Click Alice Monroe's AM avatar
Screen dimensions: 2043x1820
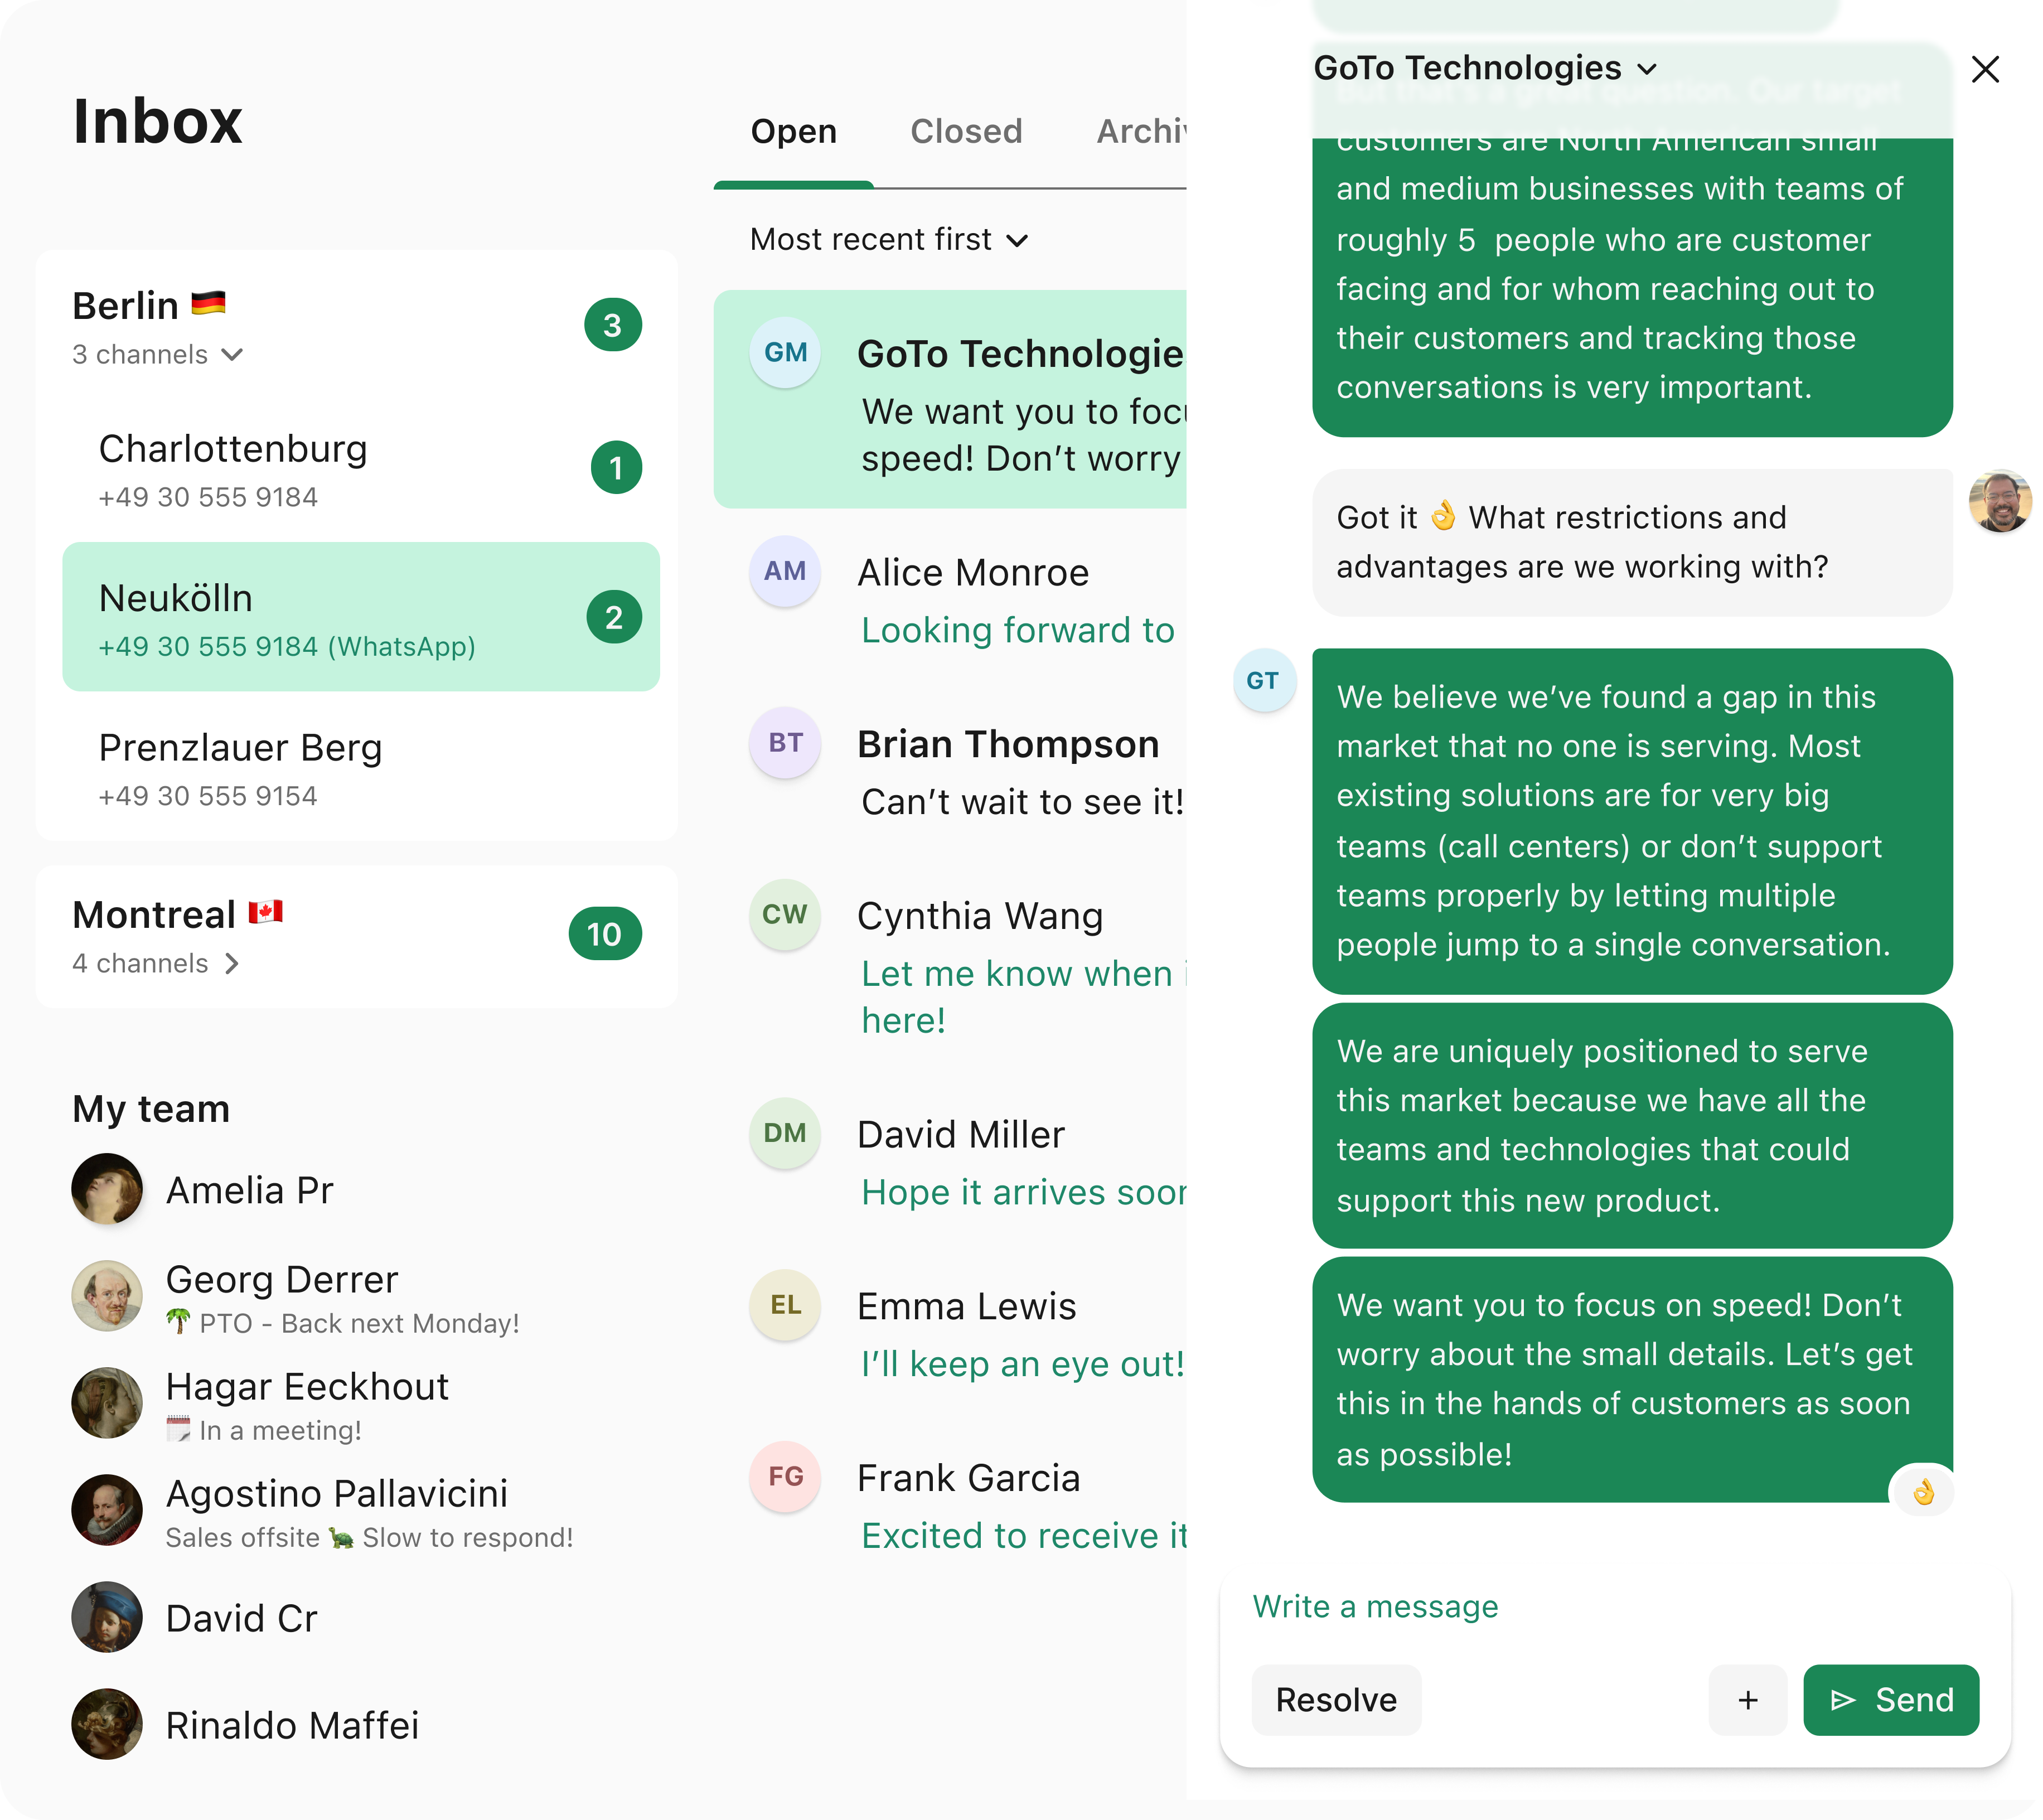click(x=785, y=572)
